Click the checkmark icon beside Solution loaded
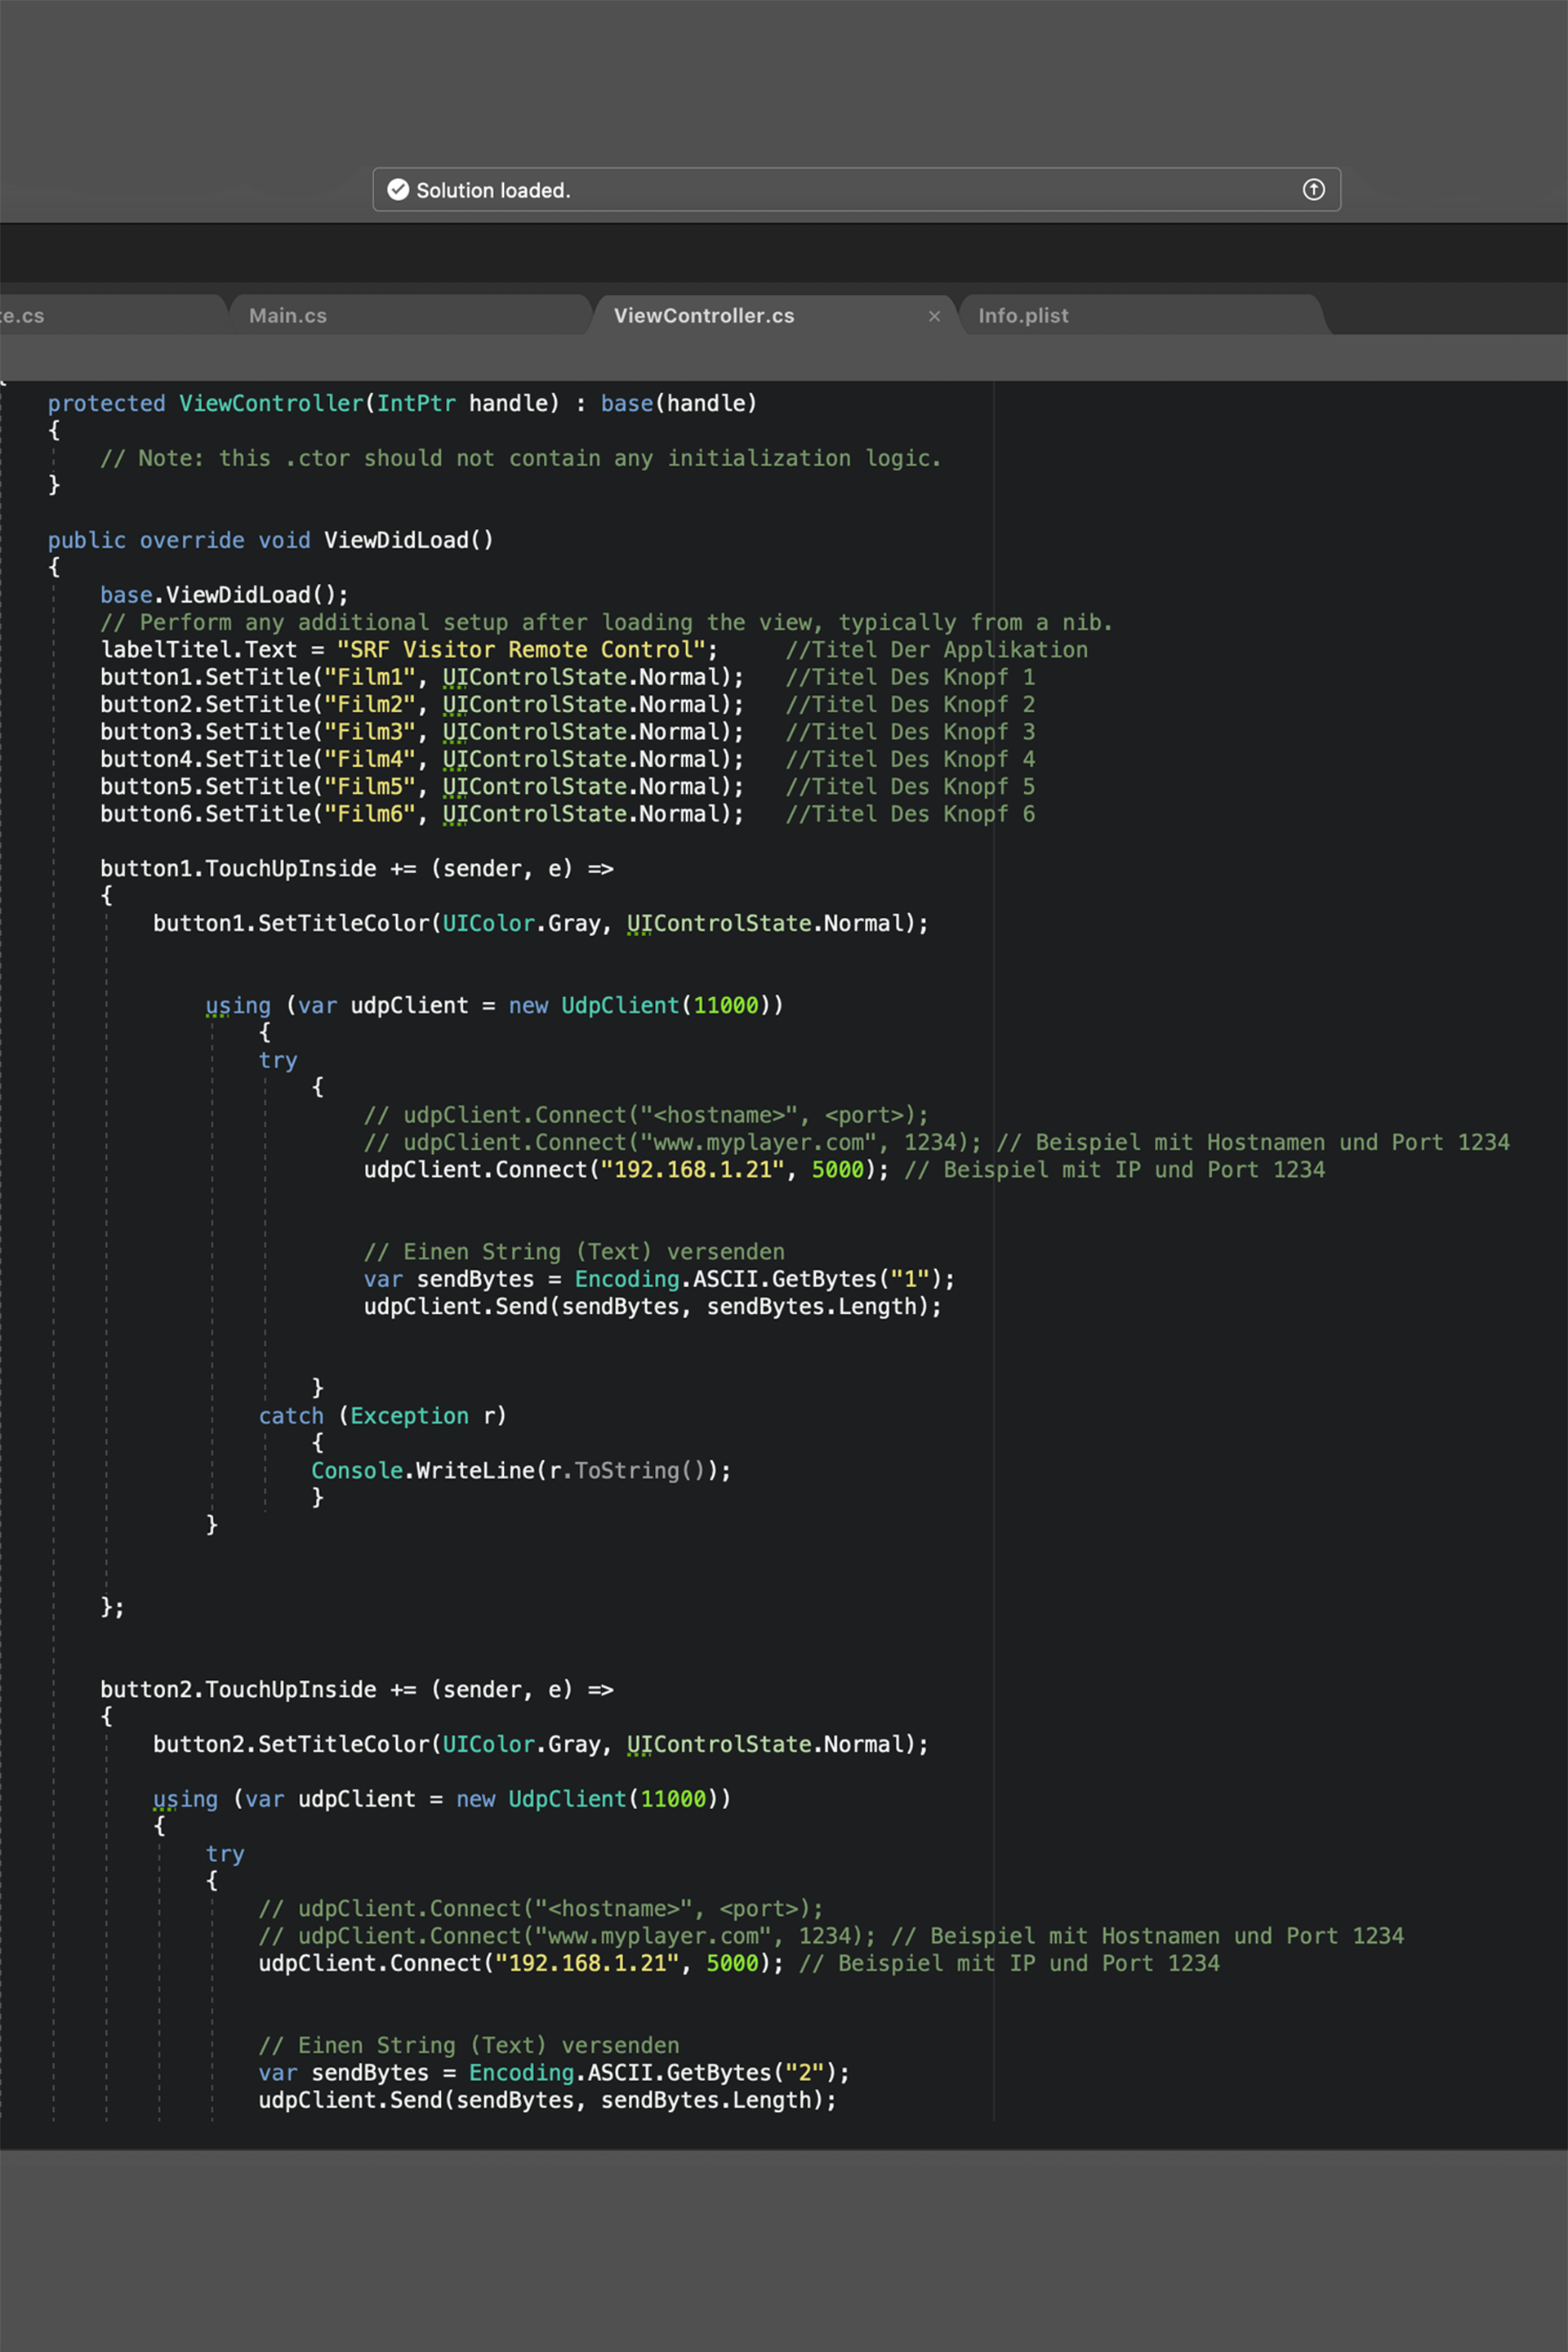Screen dimensions: 1568x2352 click(398, 190)
